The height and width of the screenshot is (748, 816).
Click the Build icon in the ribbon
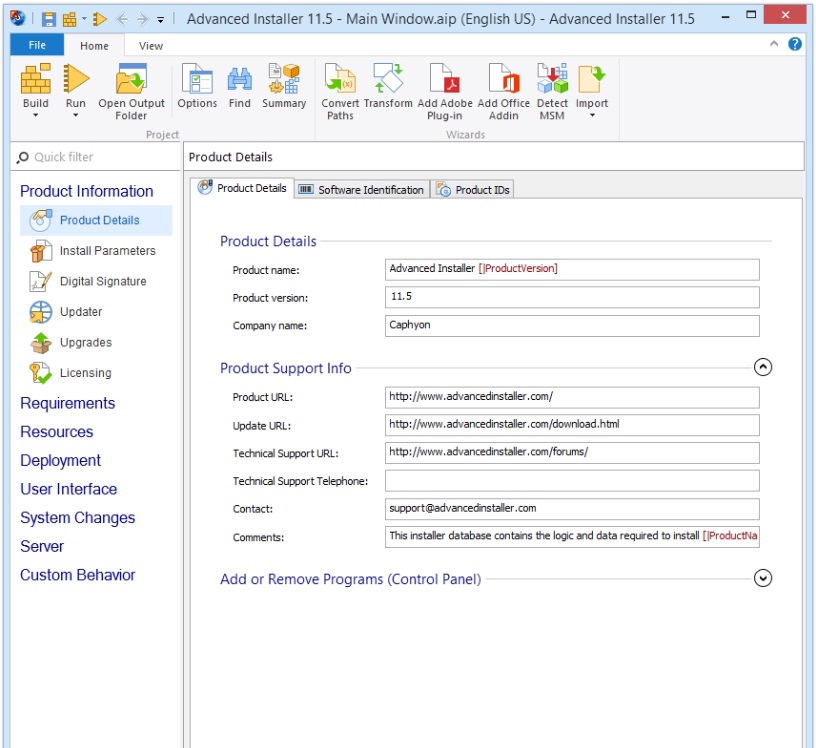[35, 79]
